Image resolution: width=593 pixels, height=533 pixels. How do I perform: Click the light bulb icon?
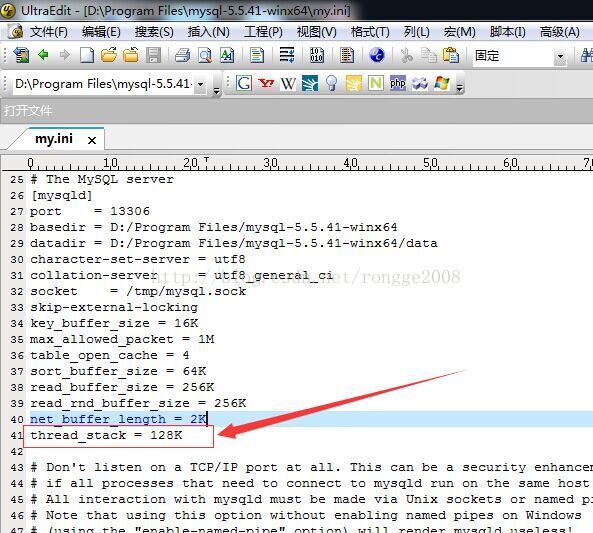[332, 83]
